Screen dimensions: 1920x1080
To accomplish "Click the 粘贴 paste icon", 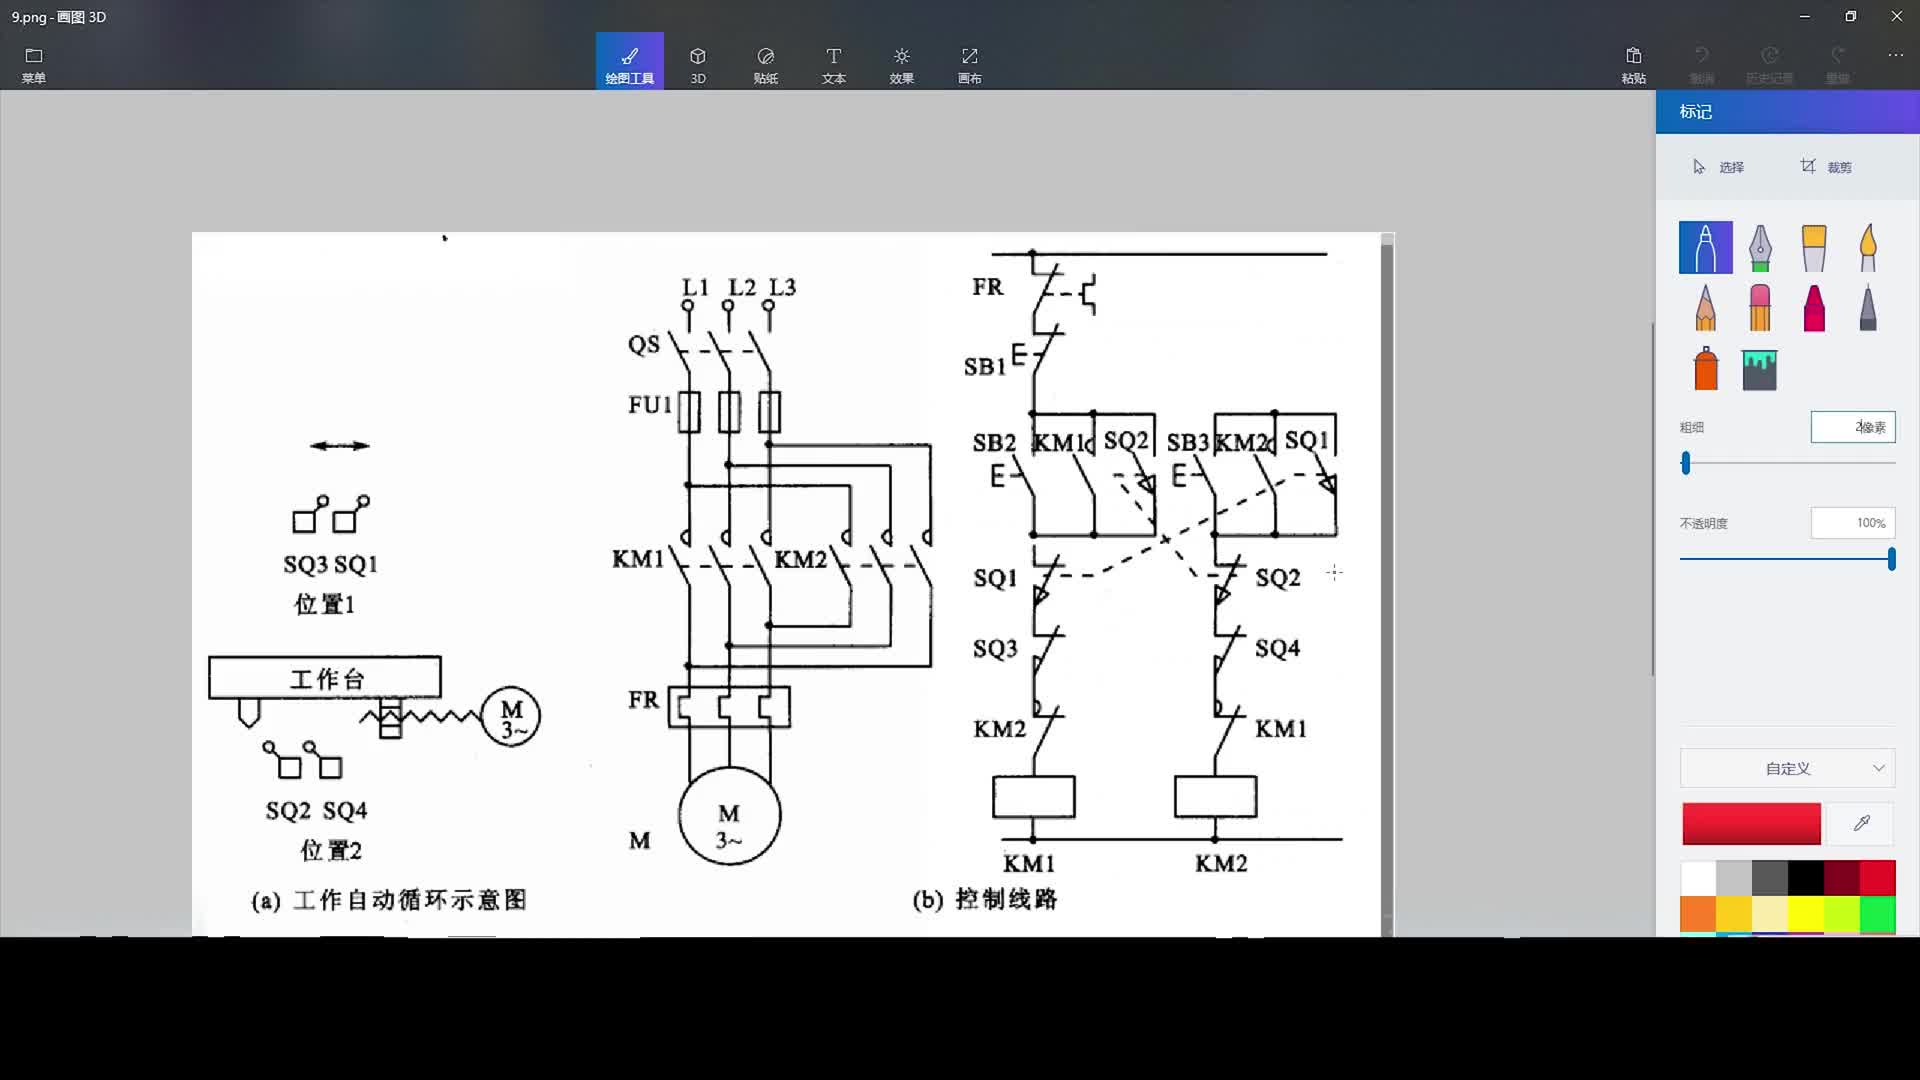I will point(1634,63).
